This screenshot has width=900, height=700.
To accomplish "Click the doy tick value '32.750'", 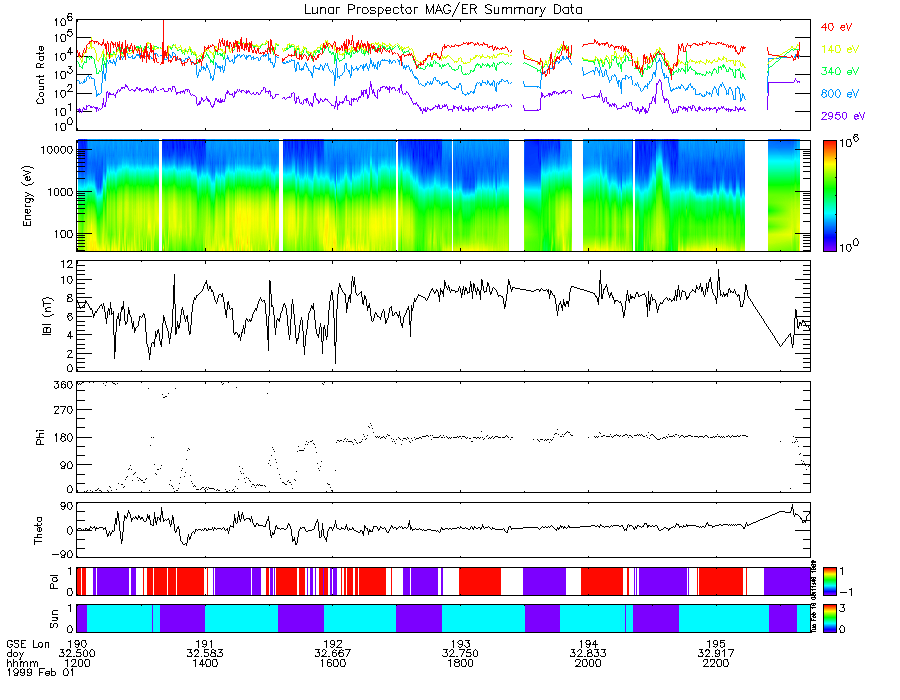I will point(460,654).
